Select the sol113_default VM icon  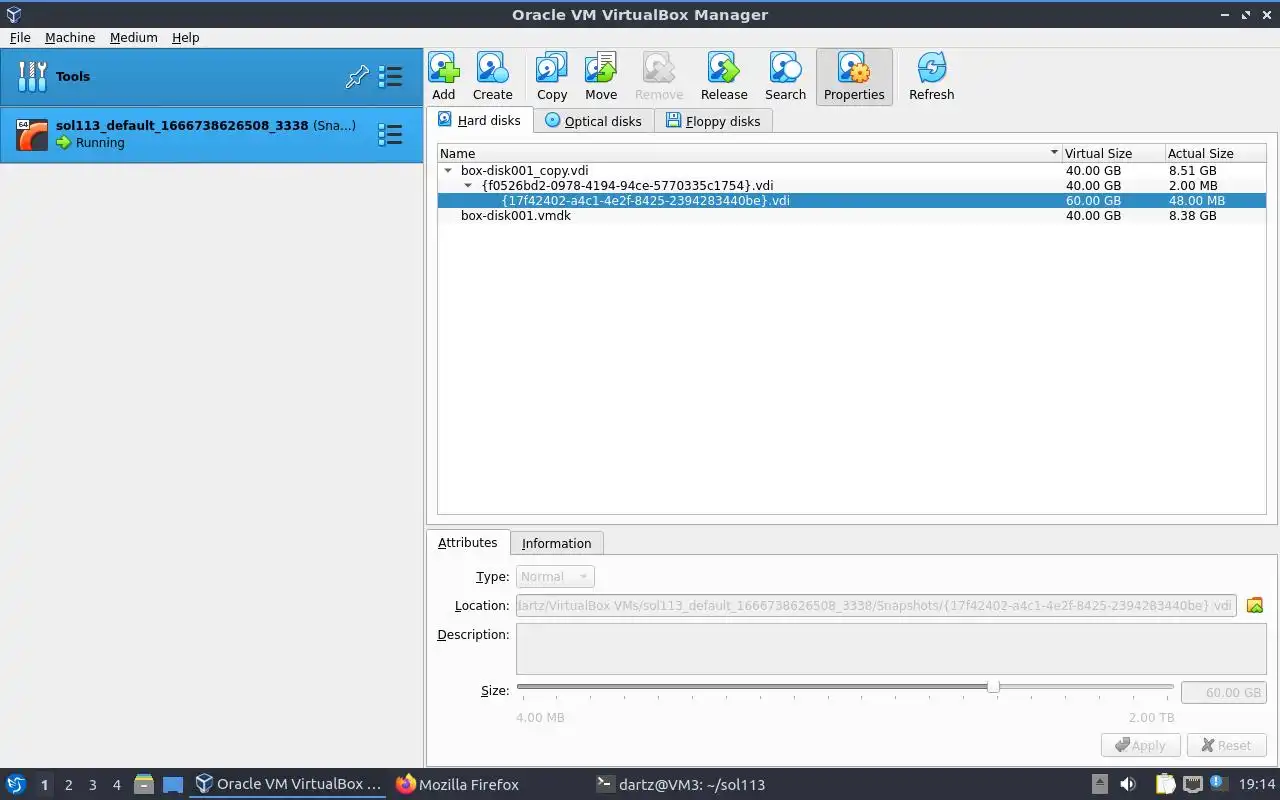pos(33,134)
